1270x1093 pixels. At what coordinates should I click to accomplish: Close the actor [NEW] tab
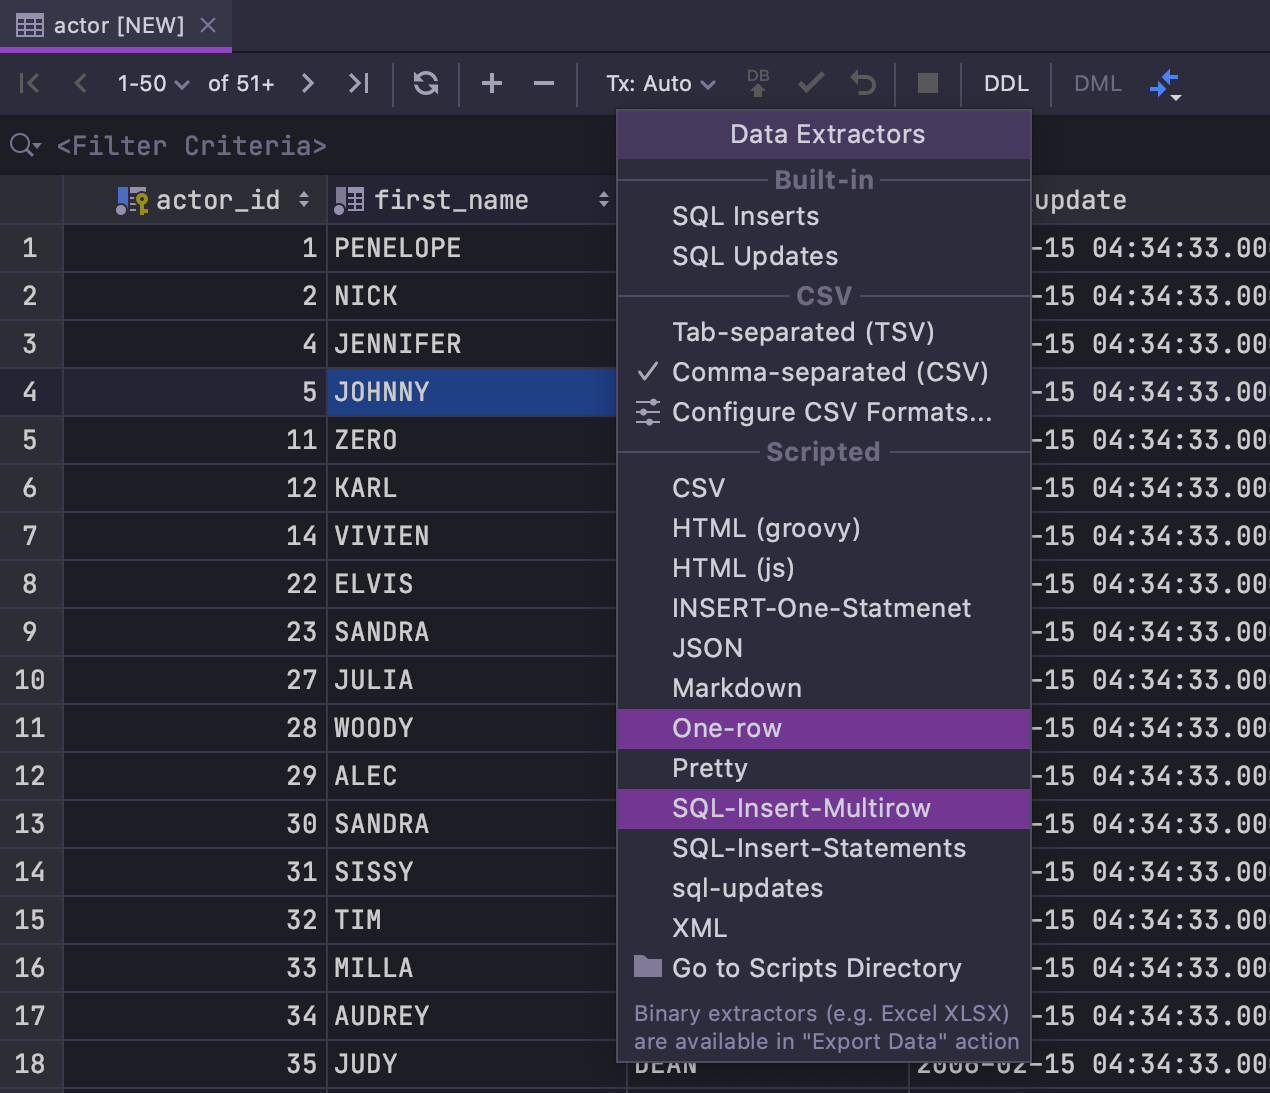pyautogui.click(x=208, y=25)
